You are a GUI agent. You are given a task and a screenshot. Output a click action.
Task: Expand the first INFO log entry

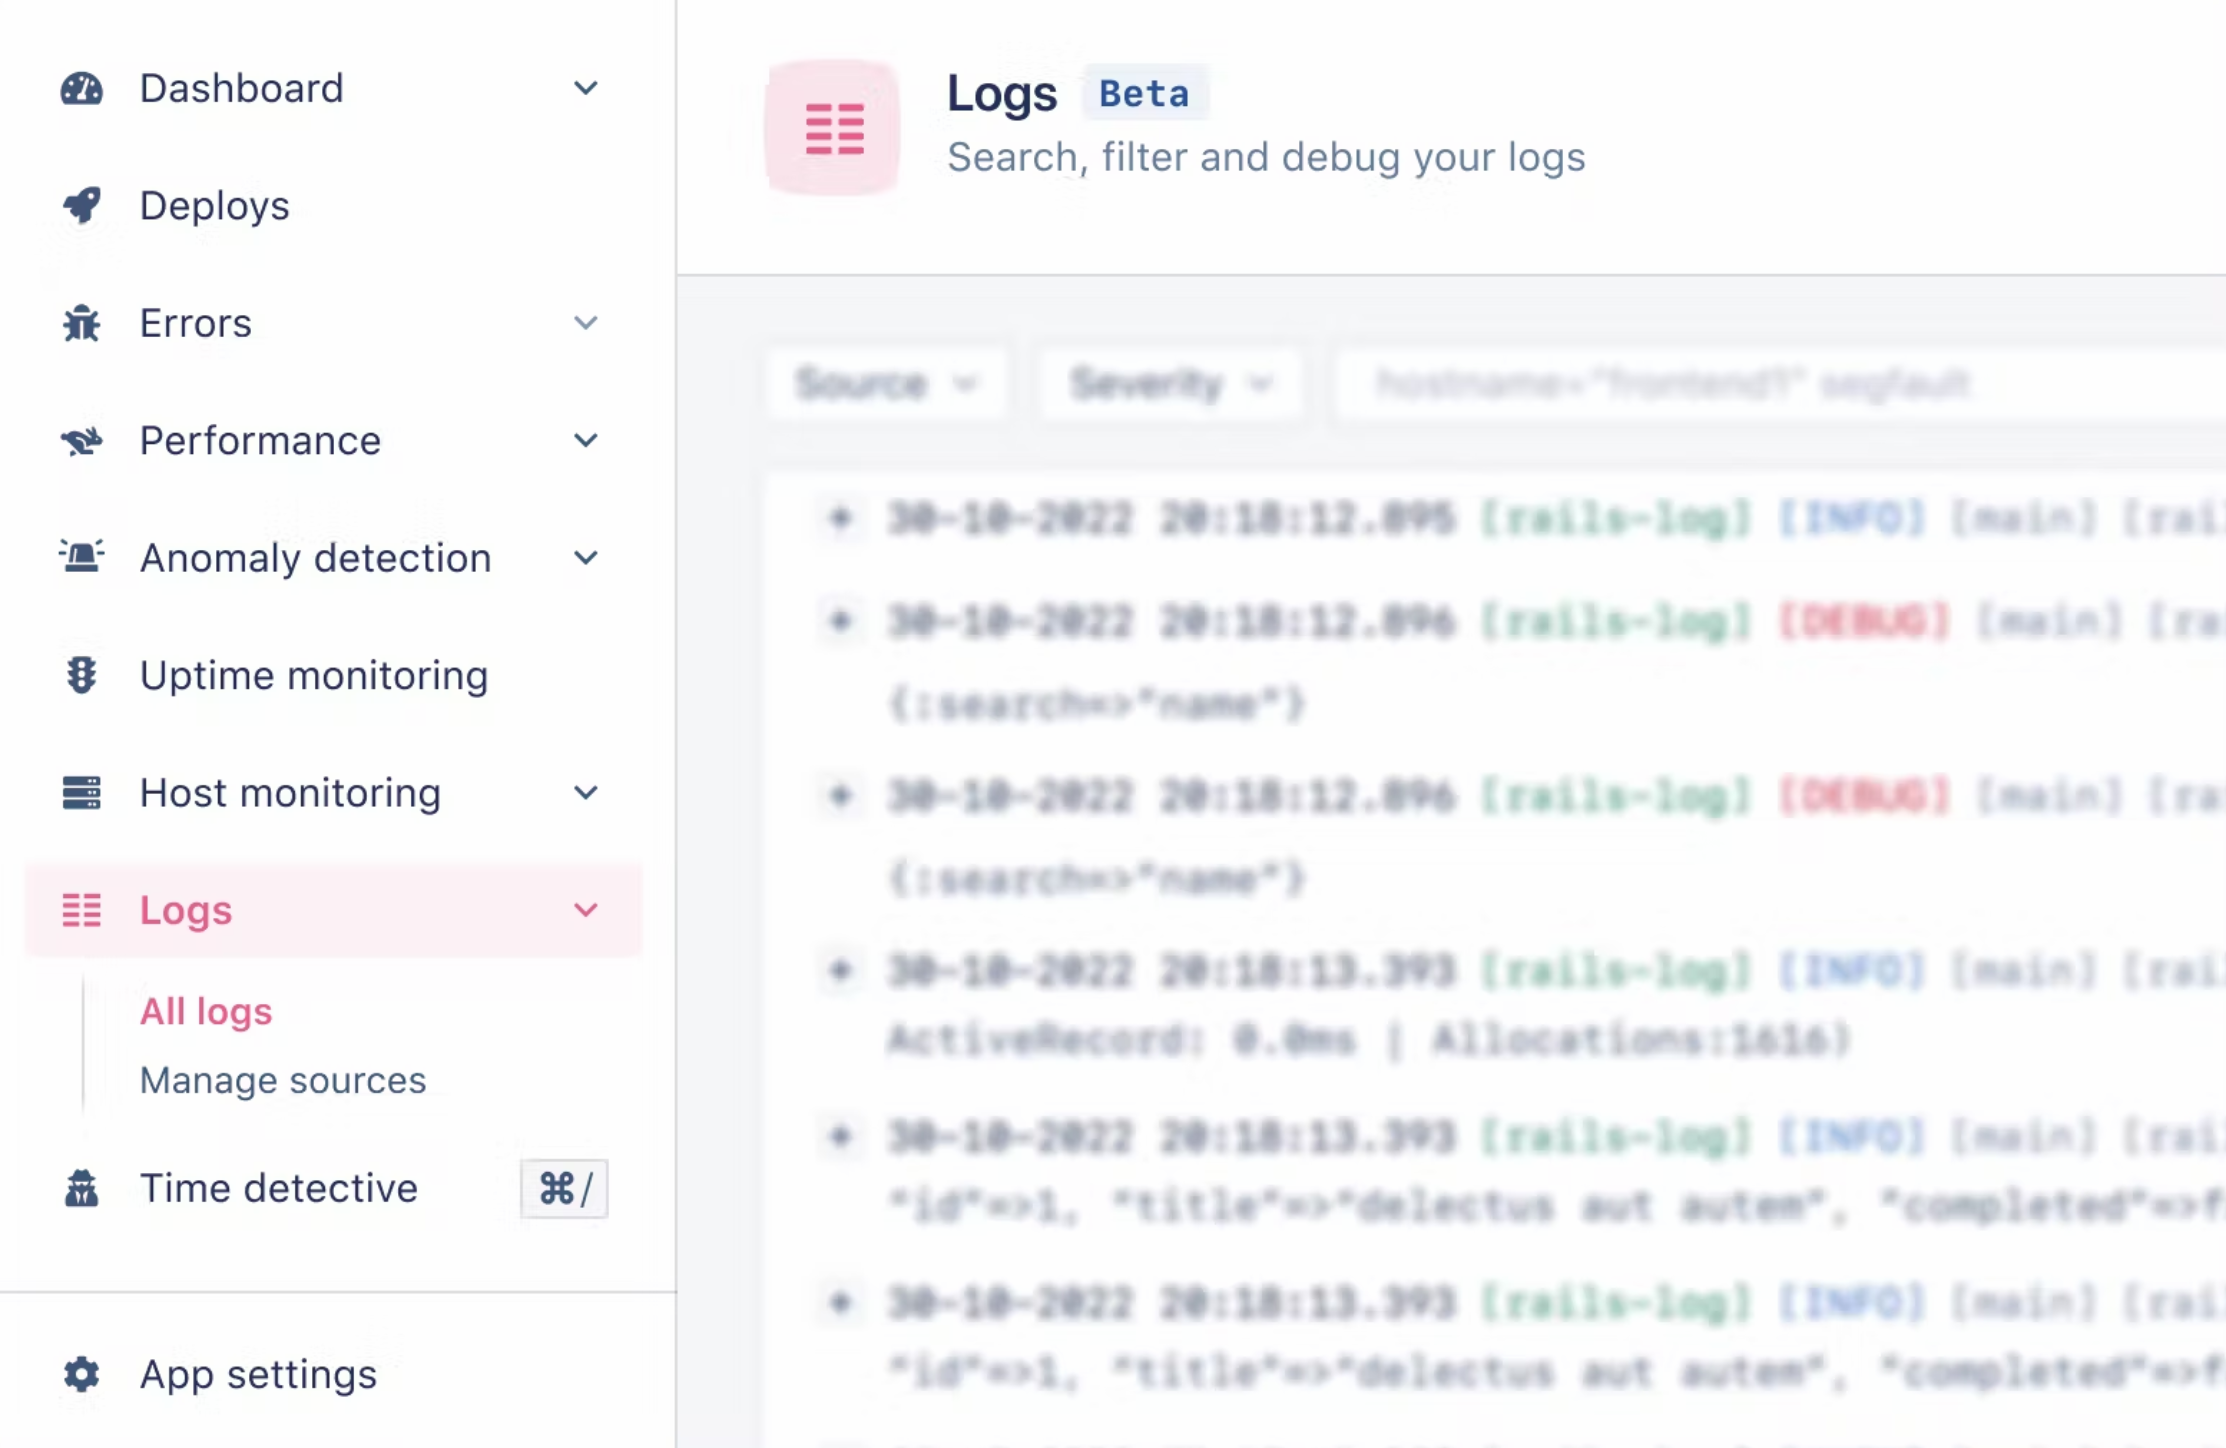pyautogui.click(x=841, y=518)
